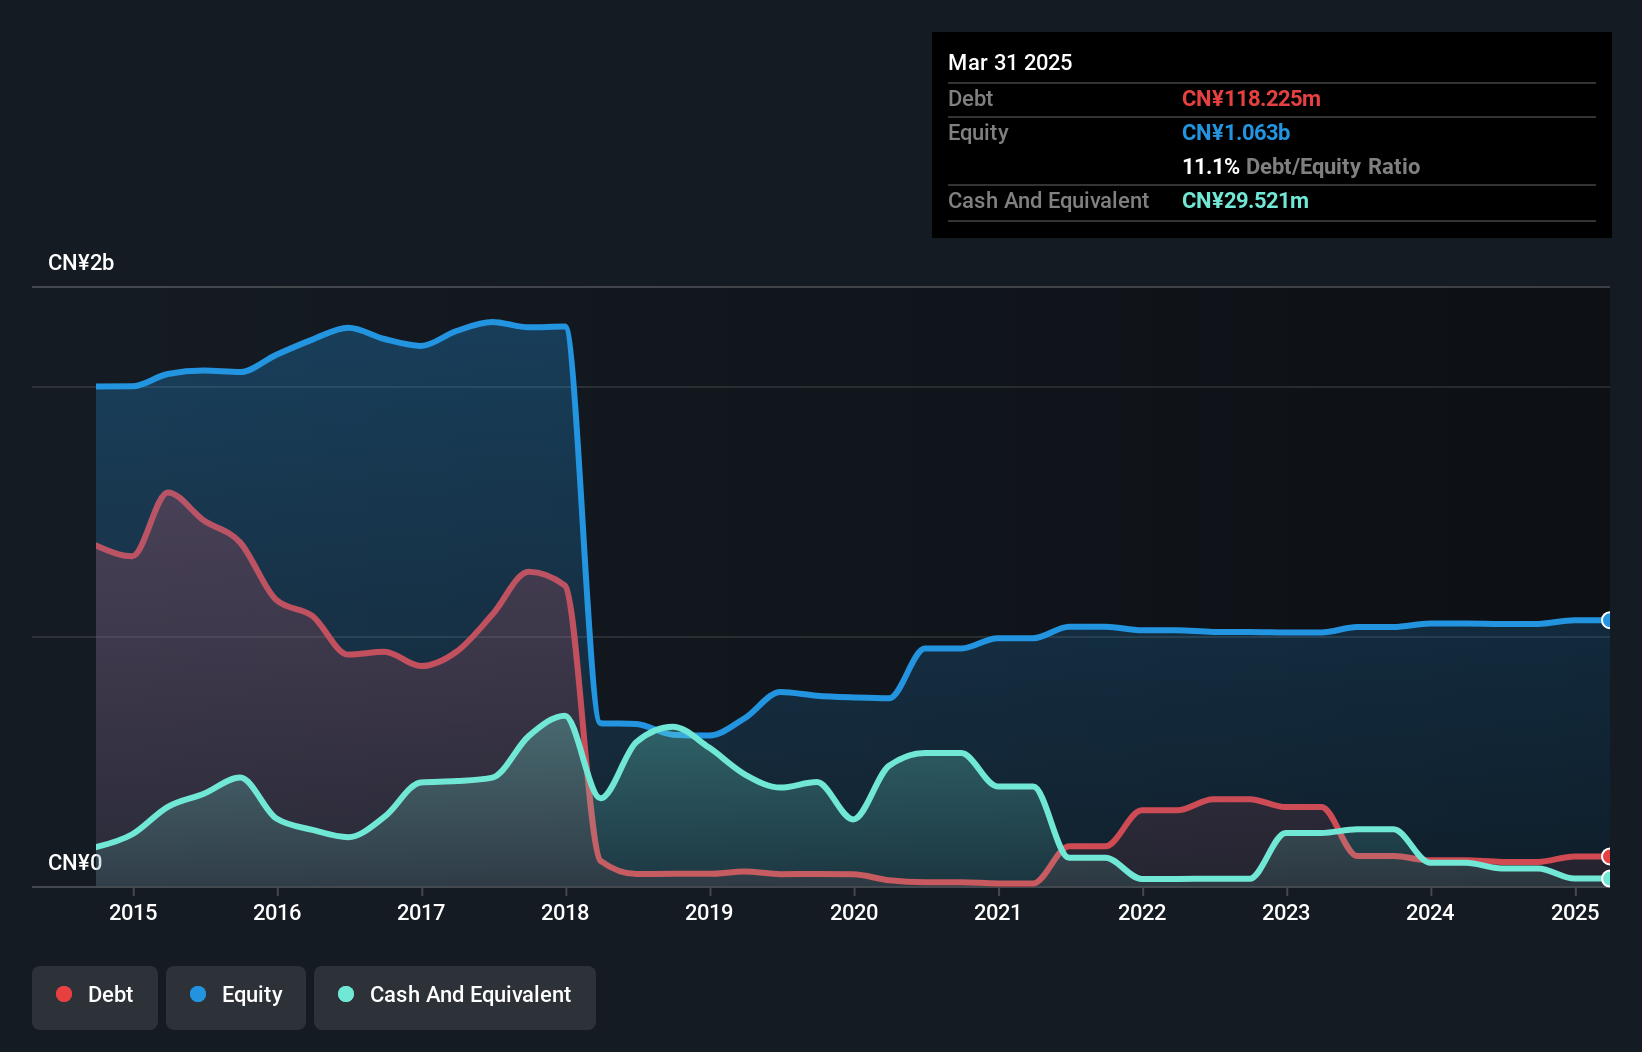The image size is (1642, 1052).
Task: Click the 2016 x-axis label
Action: coord(277,912)
